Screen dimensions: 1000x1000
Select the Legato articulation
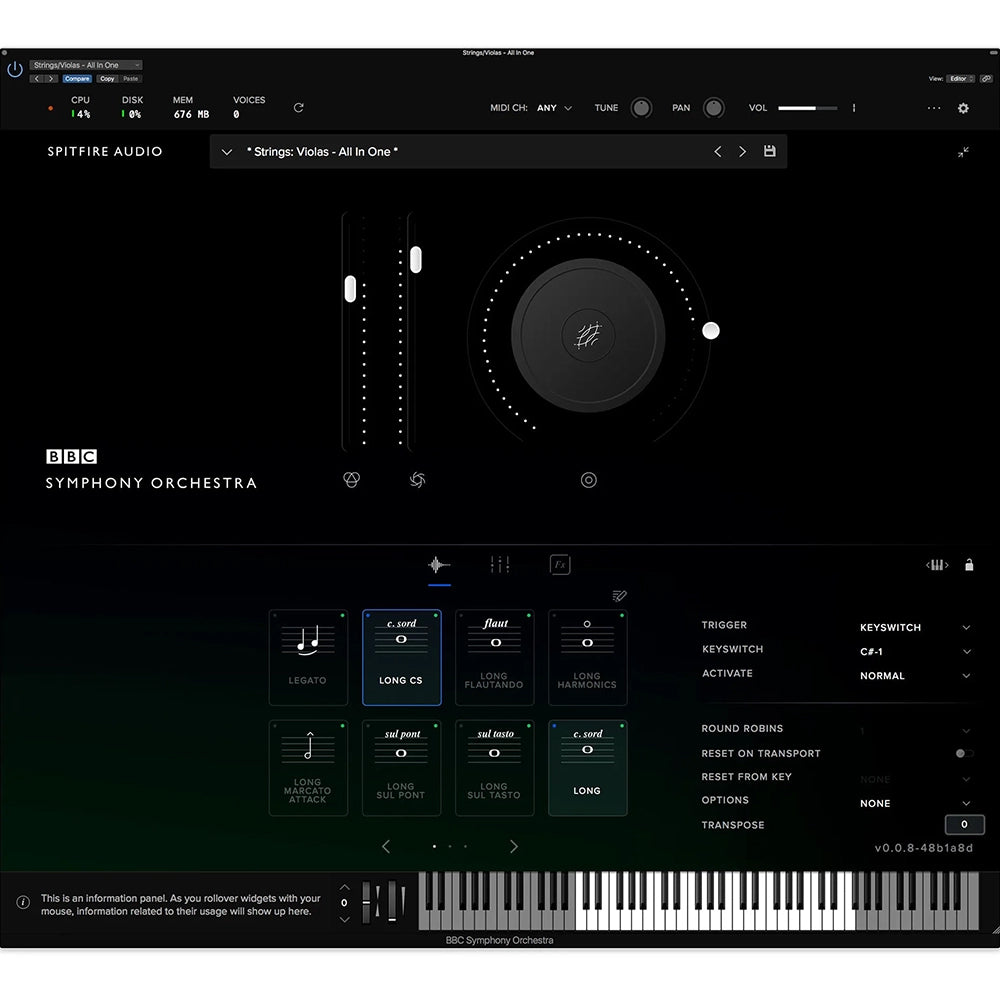(x=308, y=657)
